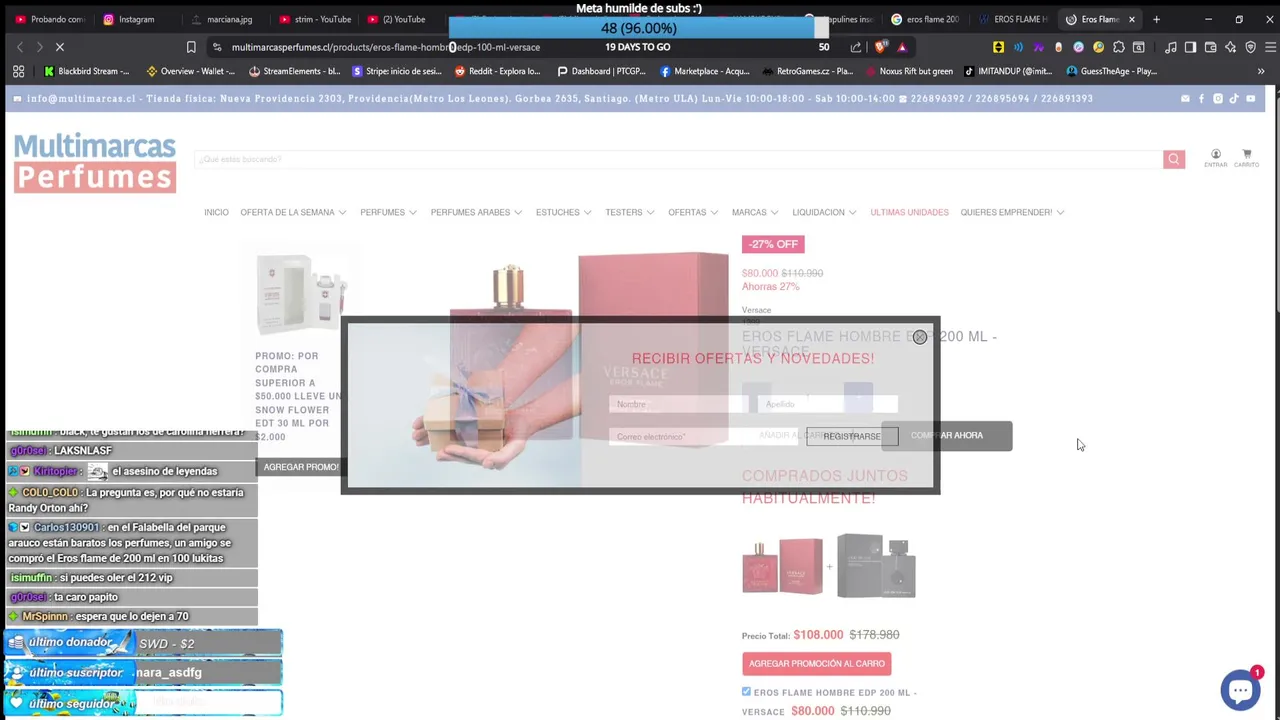Expand the PERFUMES ARABES dropdown
This screenshot has width=1280, height=720.
[x=476, y=212]
